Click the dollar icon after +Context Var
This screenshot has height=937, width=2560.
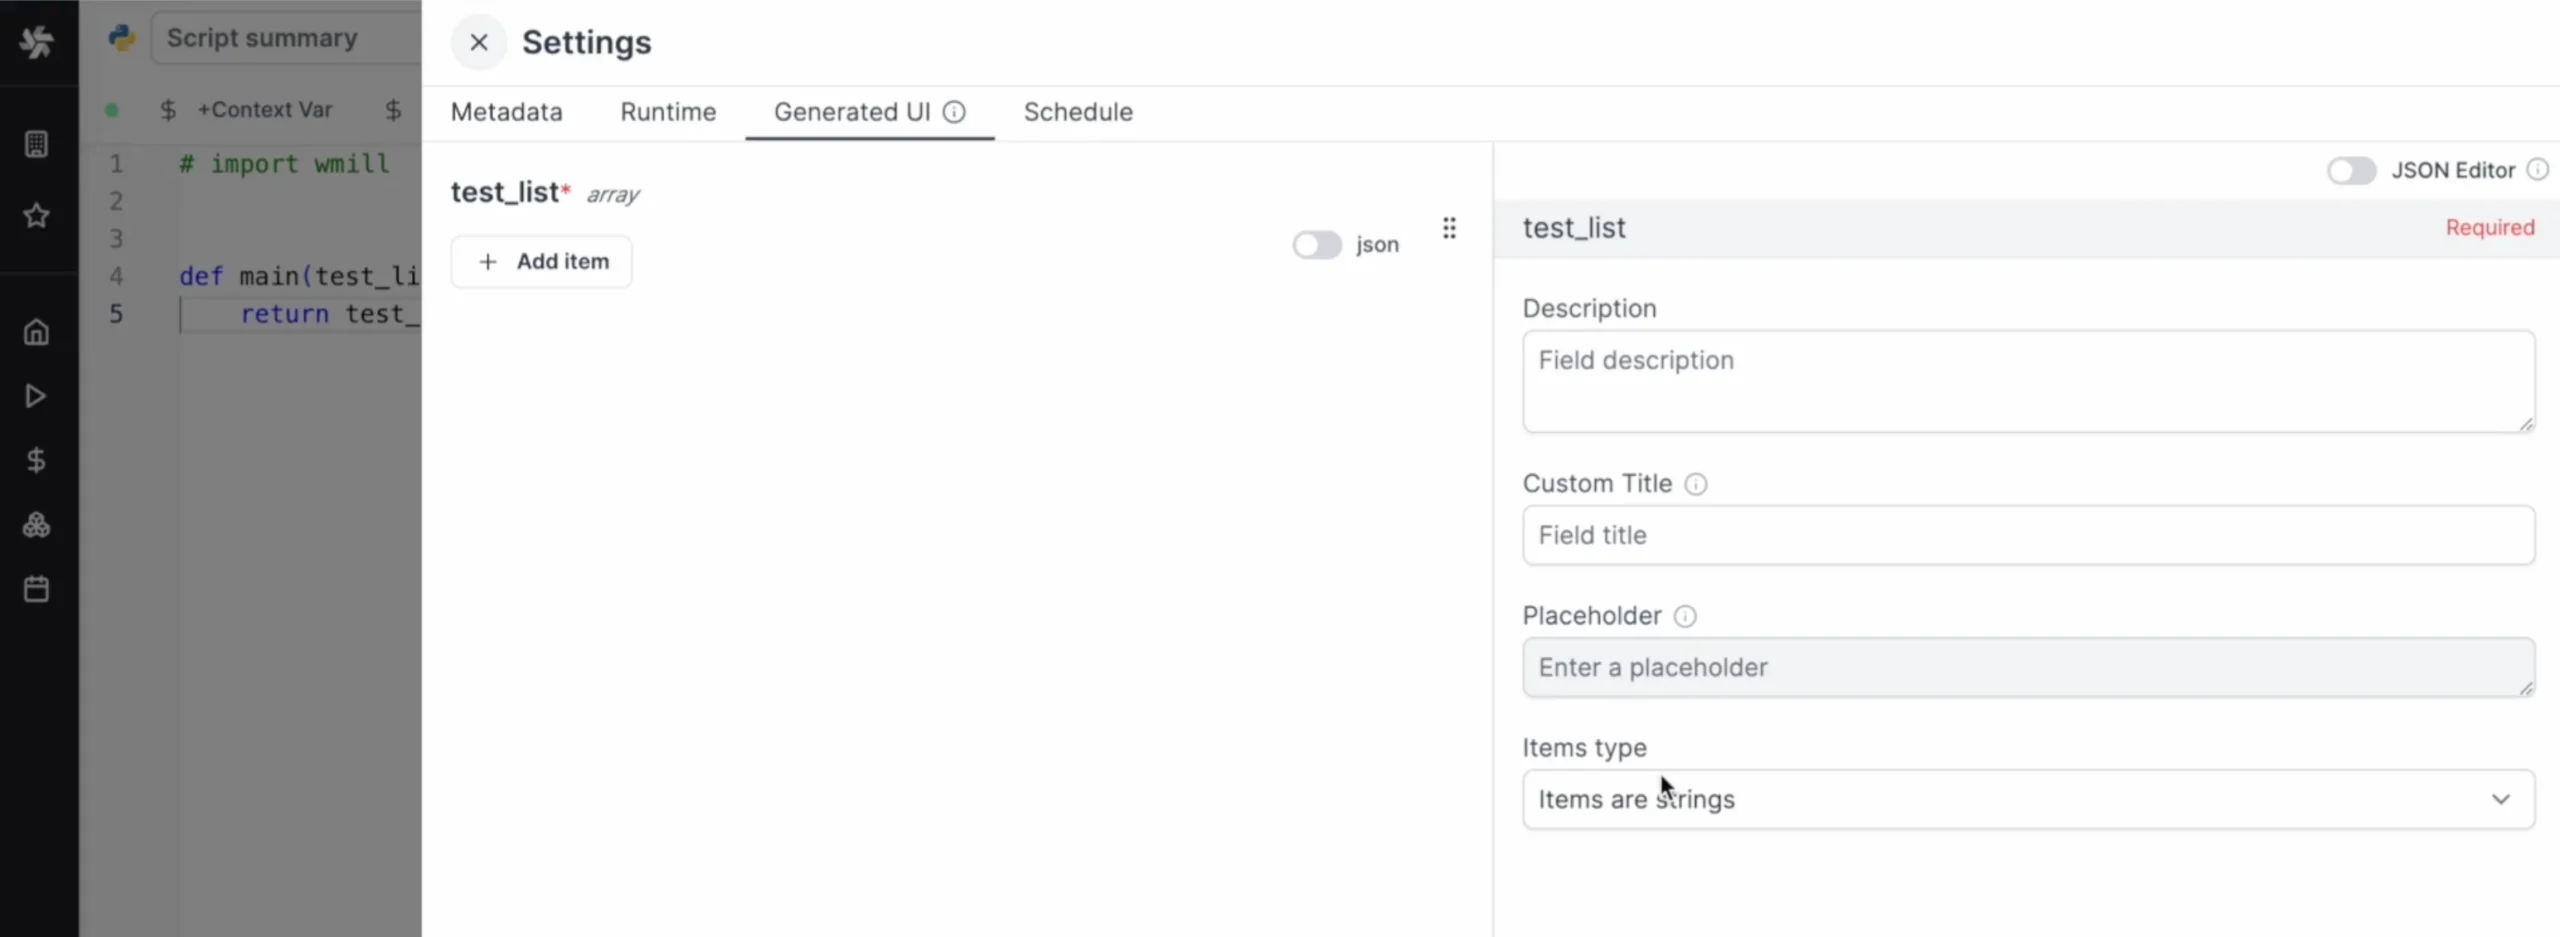click(393, 110)
